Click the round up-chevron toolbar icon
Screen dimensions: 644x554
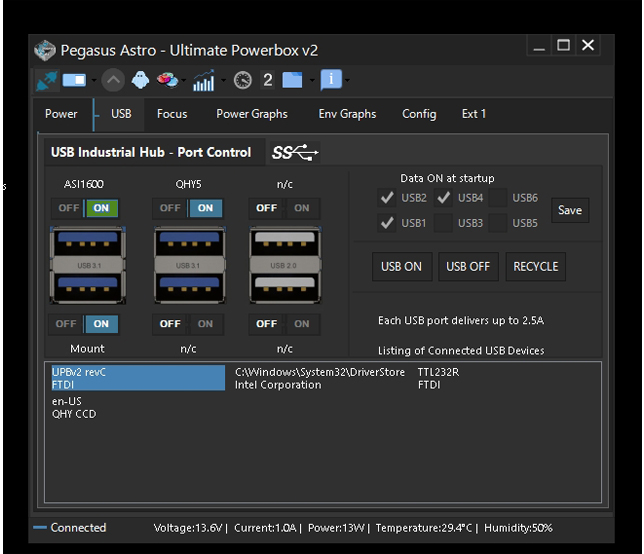[x=113, y=80]
